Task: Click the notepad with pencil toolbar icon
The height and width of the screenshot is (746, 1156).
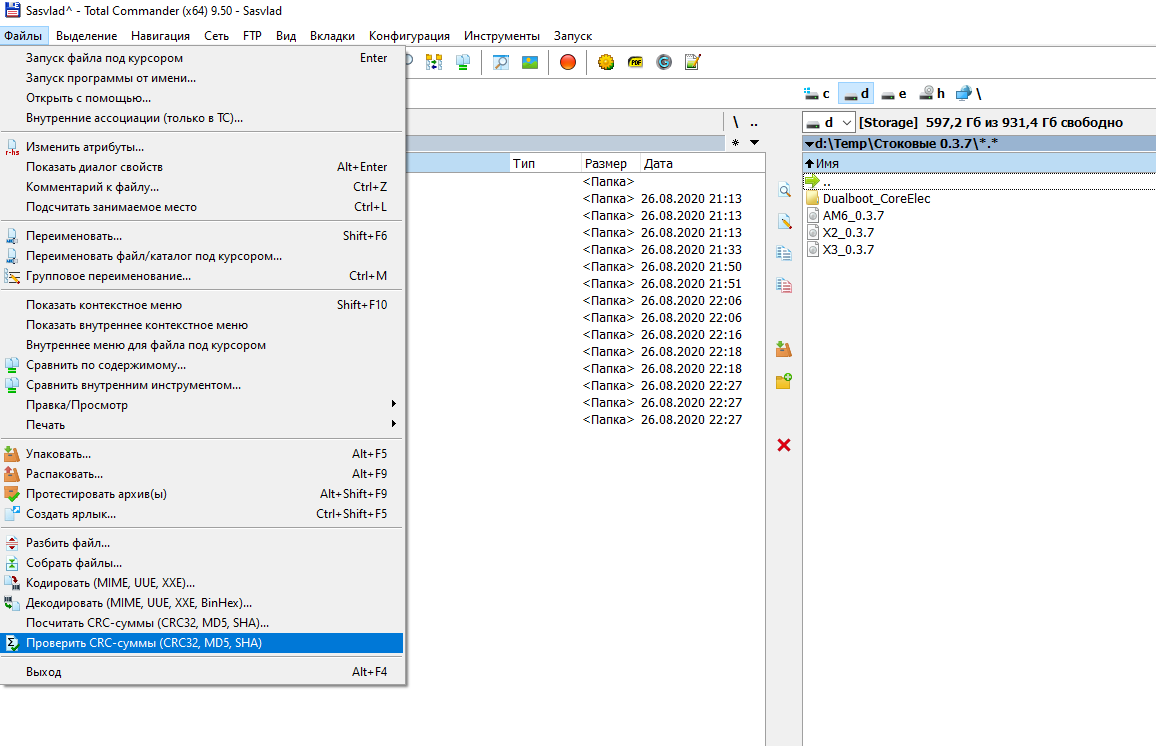Action: [x=692, y=63]
